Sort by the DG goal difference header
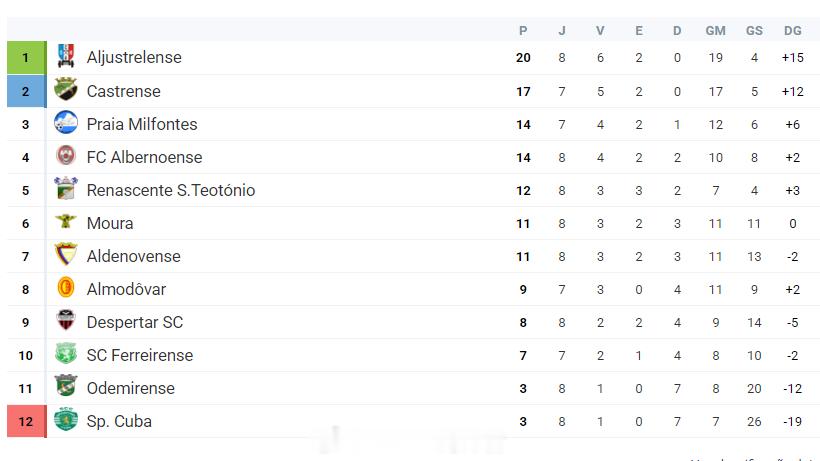This screenshot has height=461, width=820. tap(792, 31)
